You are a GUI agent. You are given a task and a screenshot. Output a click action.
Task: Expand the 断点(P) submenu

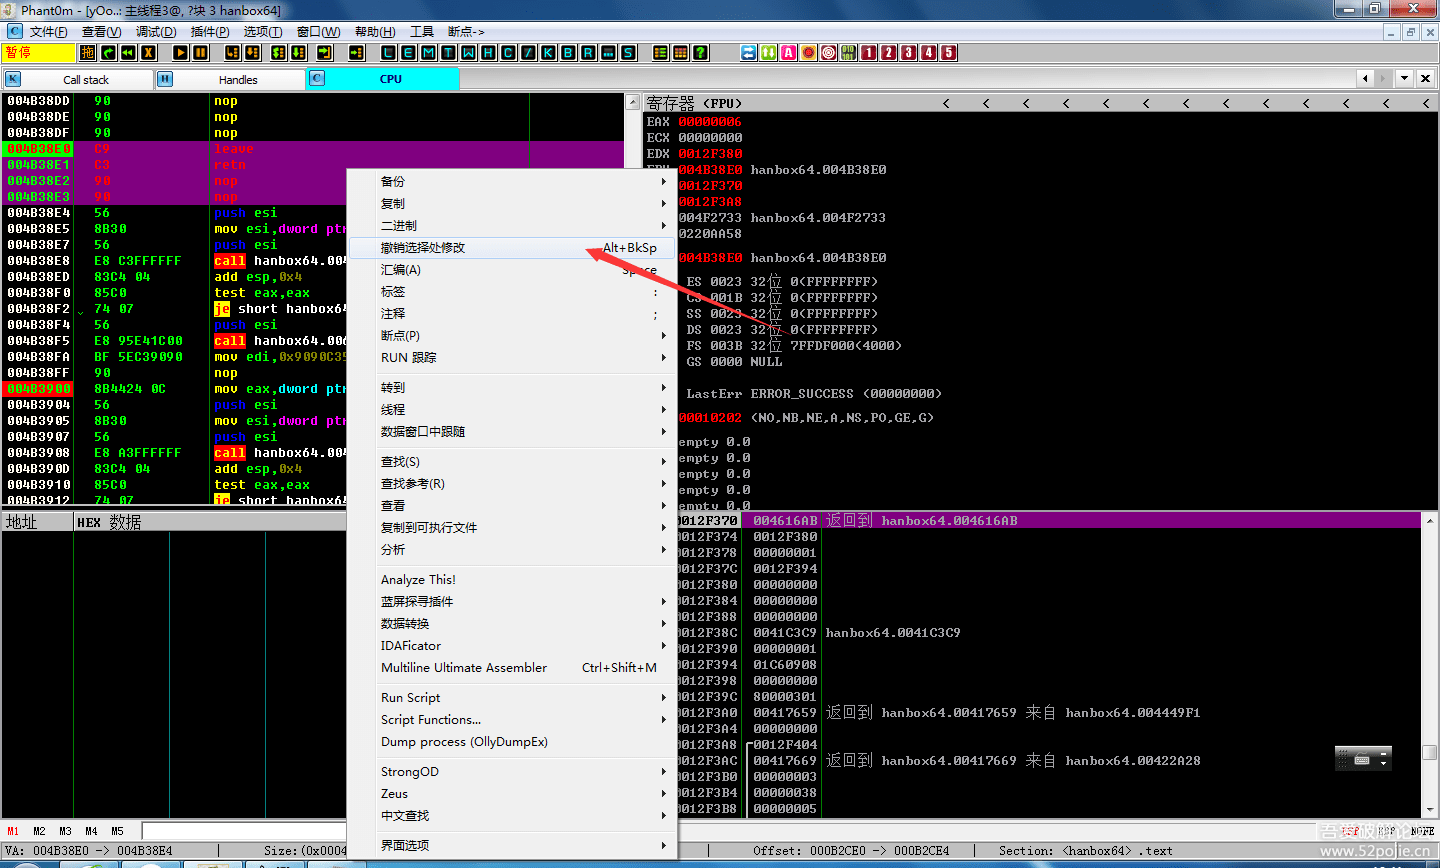[x=512, y=336]
